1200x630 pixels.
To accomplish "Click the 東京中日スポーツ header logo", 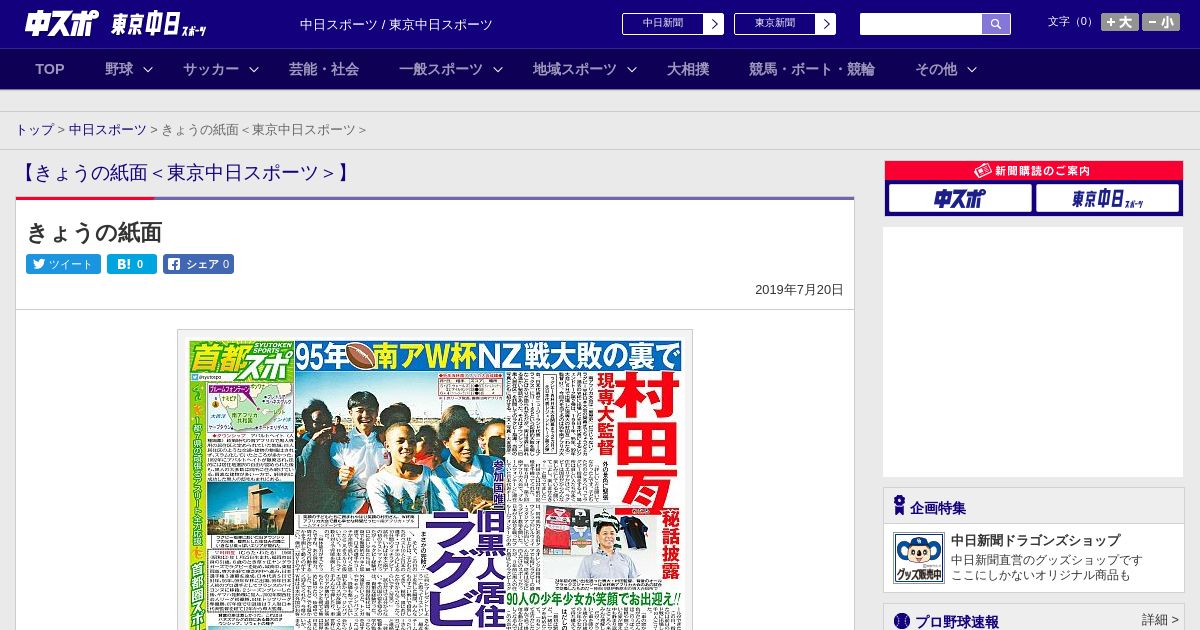I will [159, 24].
